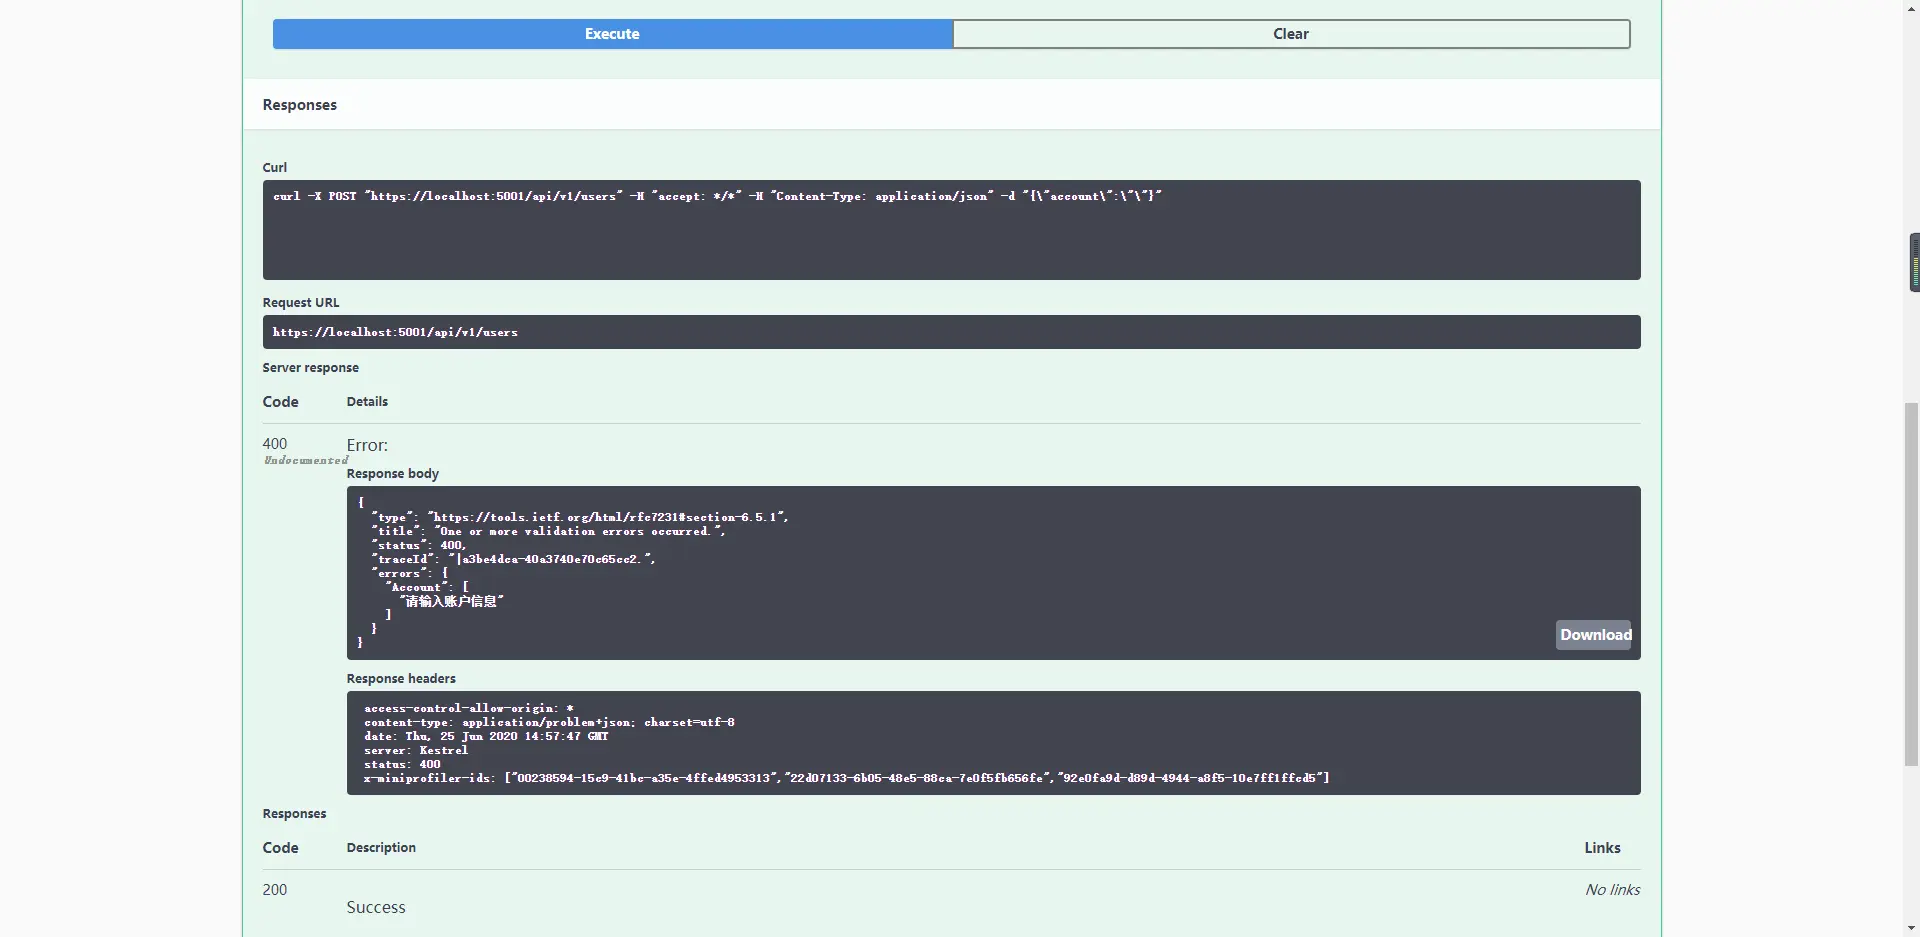Click the blue Execute button
This screenshot has width=1920, height=937.
612,34
